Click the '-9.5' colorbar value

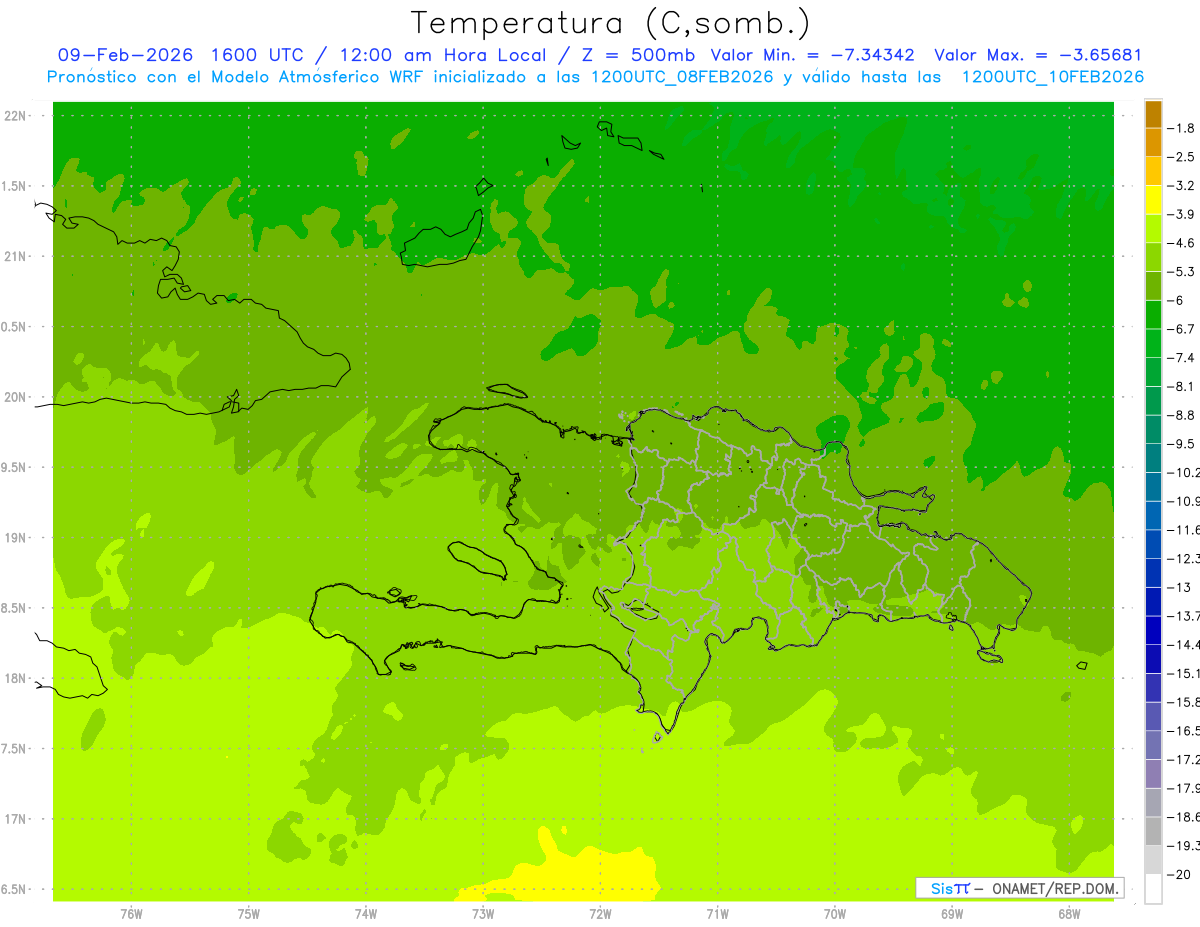(x=1181, y=443)
